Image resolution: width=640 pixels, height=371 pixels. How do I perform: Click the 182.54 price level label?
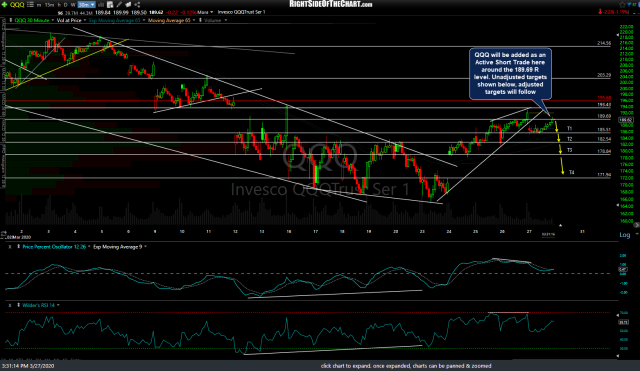604,139
